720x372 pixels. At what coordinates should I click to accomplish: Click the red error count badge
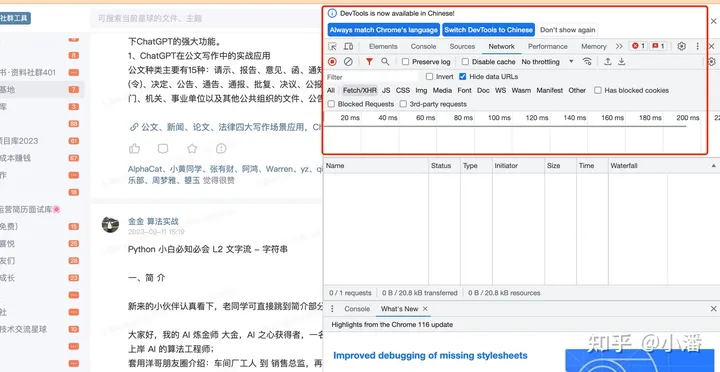pyautogui.click(x=638, y=46)
